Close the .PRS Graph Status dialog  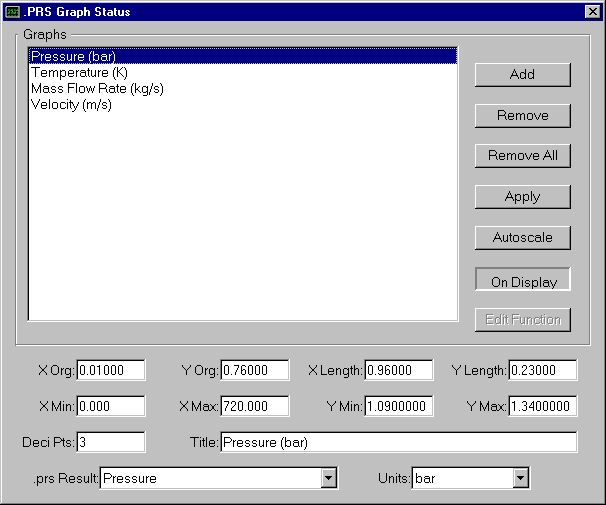(x=592, y=12)
